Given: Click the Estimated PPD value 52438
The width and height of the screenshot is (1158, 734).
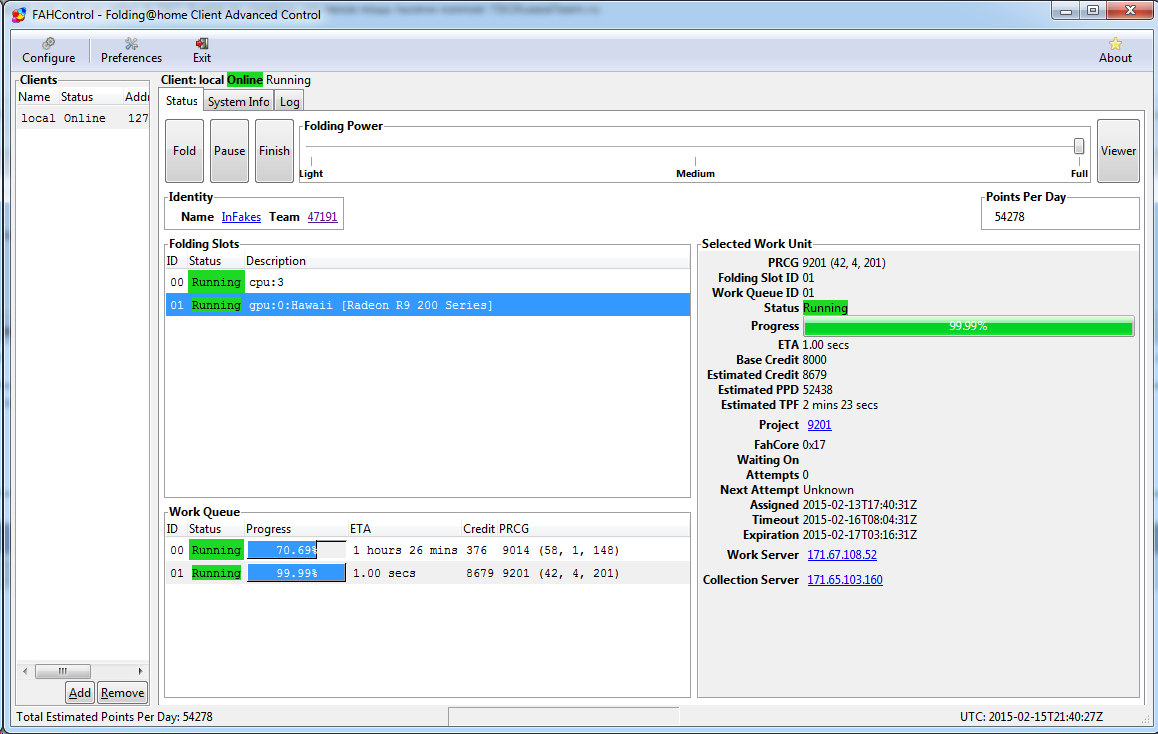Looking at the screenshot, I should 818,390.
